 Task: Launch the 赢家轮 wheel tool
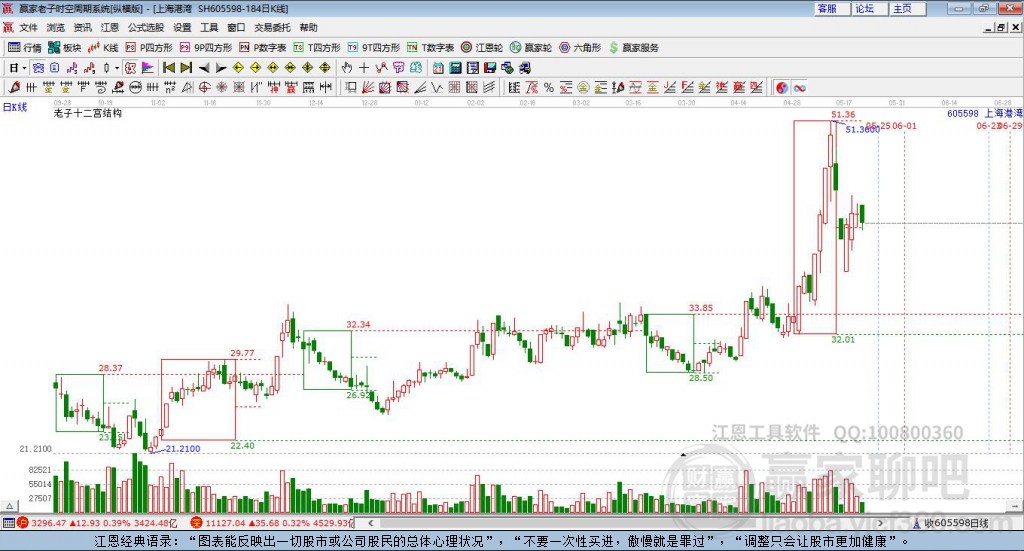tap(531, 48)
